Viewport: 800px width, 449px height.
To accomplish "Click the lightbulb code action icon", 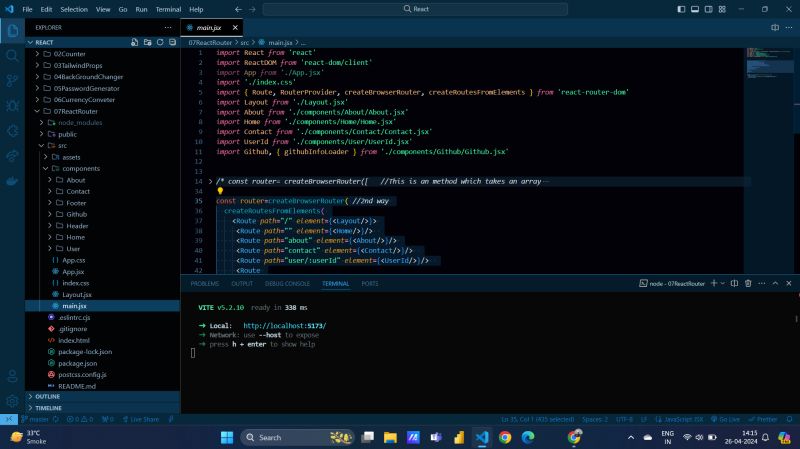I will (220, 191).
